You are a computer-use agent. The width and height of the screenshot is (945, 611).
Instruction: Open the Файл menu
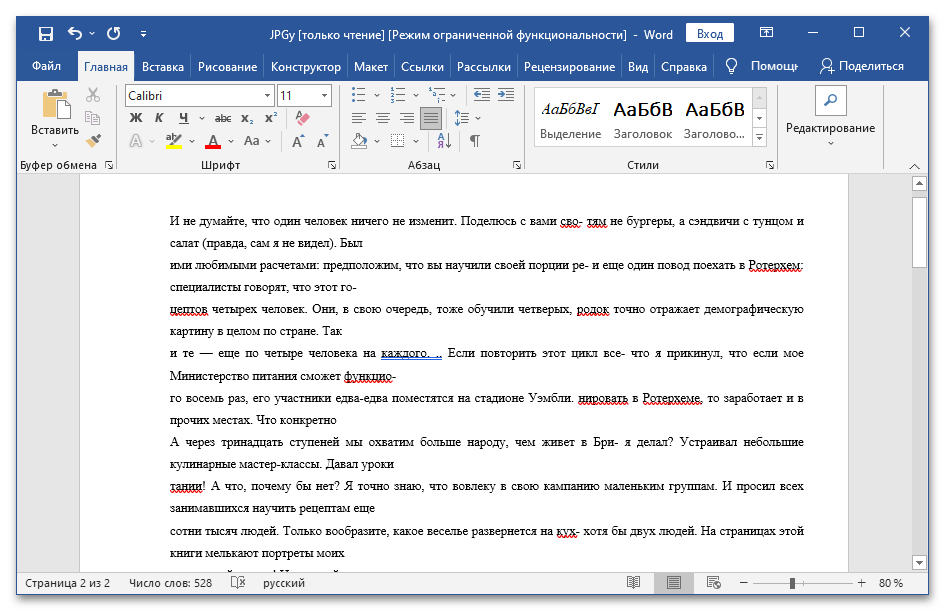46,66
